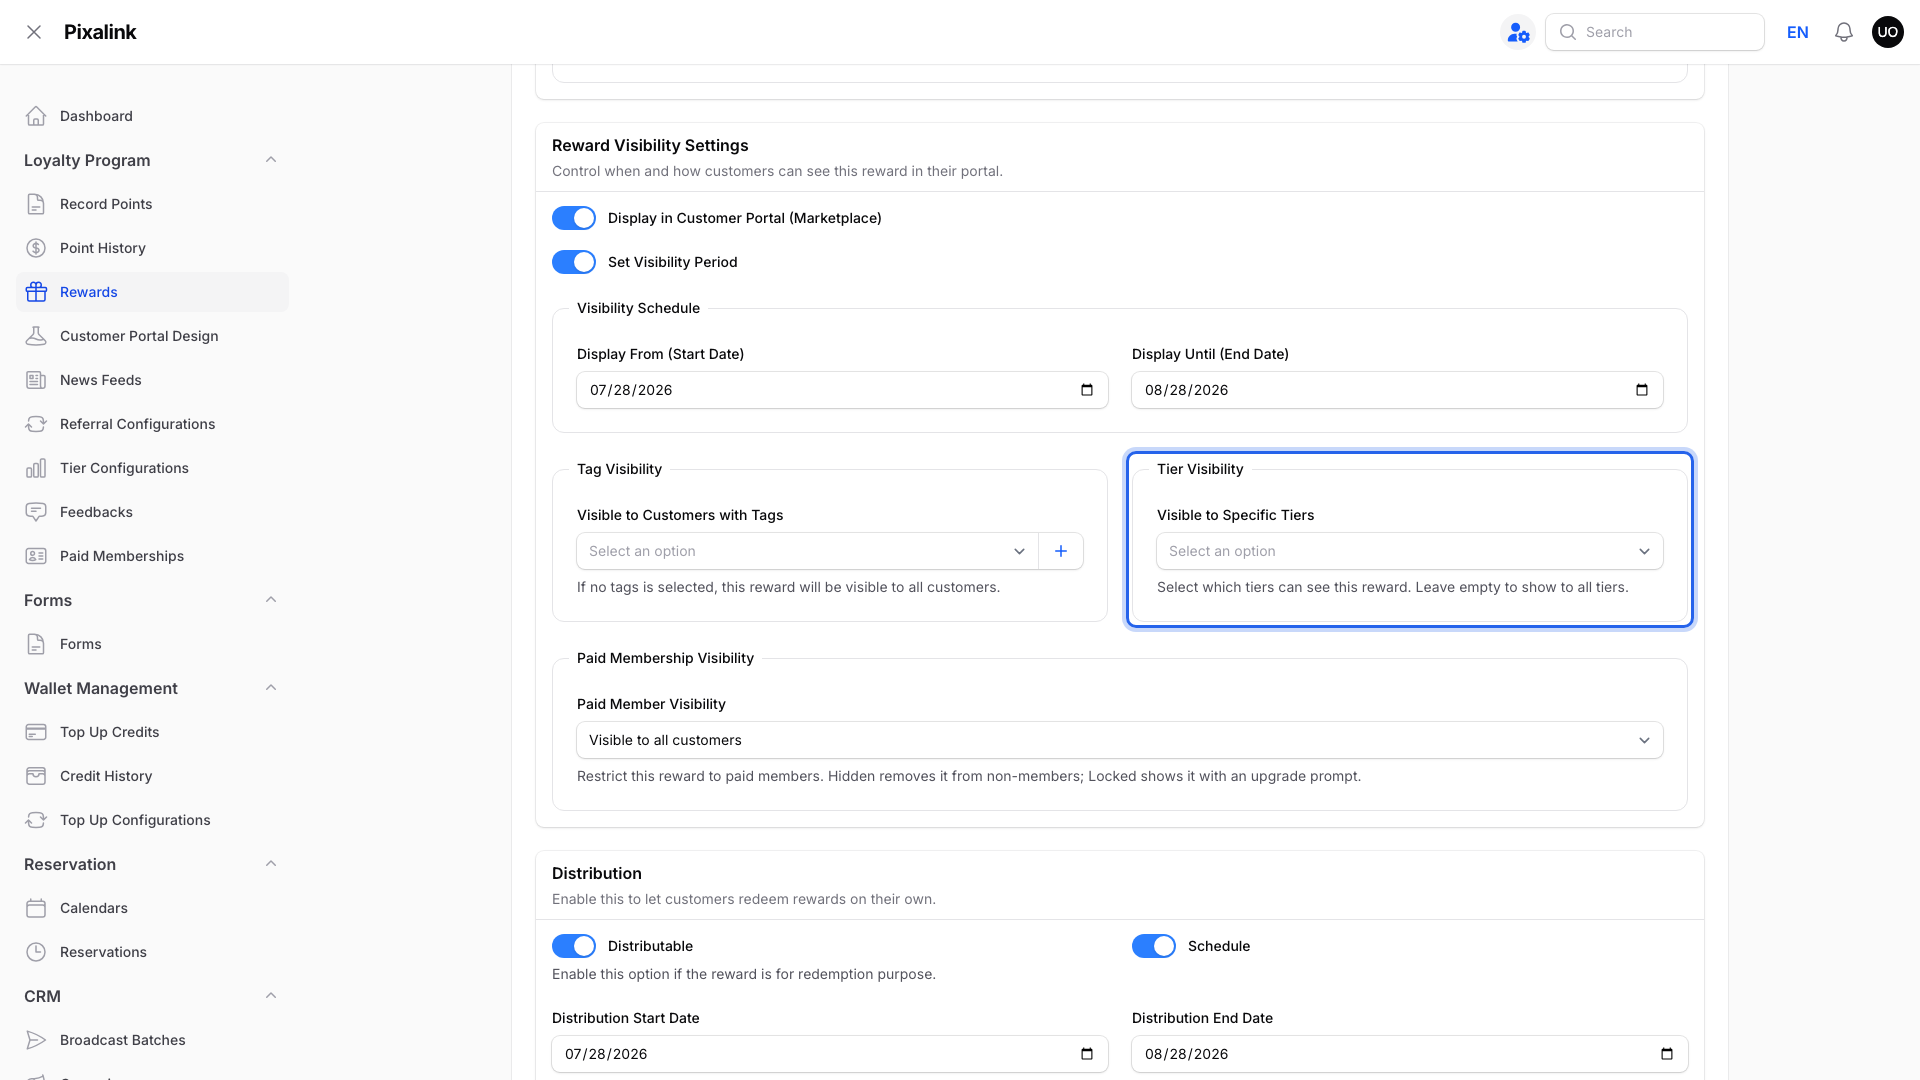1920x1080 pixels.
Task: Click the user settings icon beside search
Action: click(x=1518, y=32)
